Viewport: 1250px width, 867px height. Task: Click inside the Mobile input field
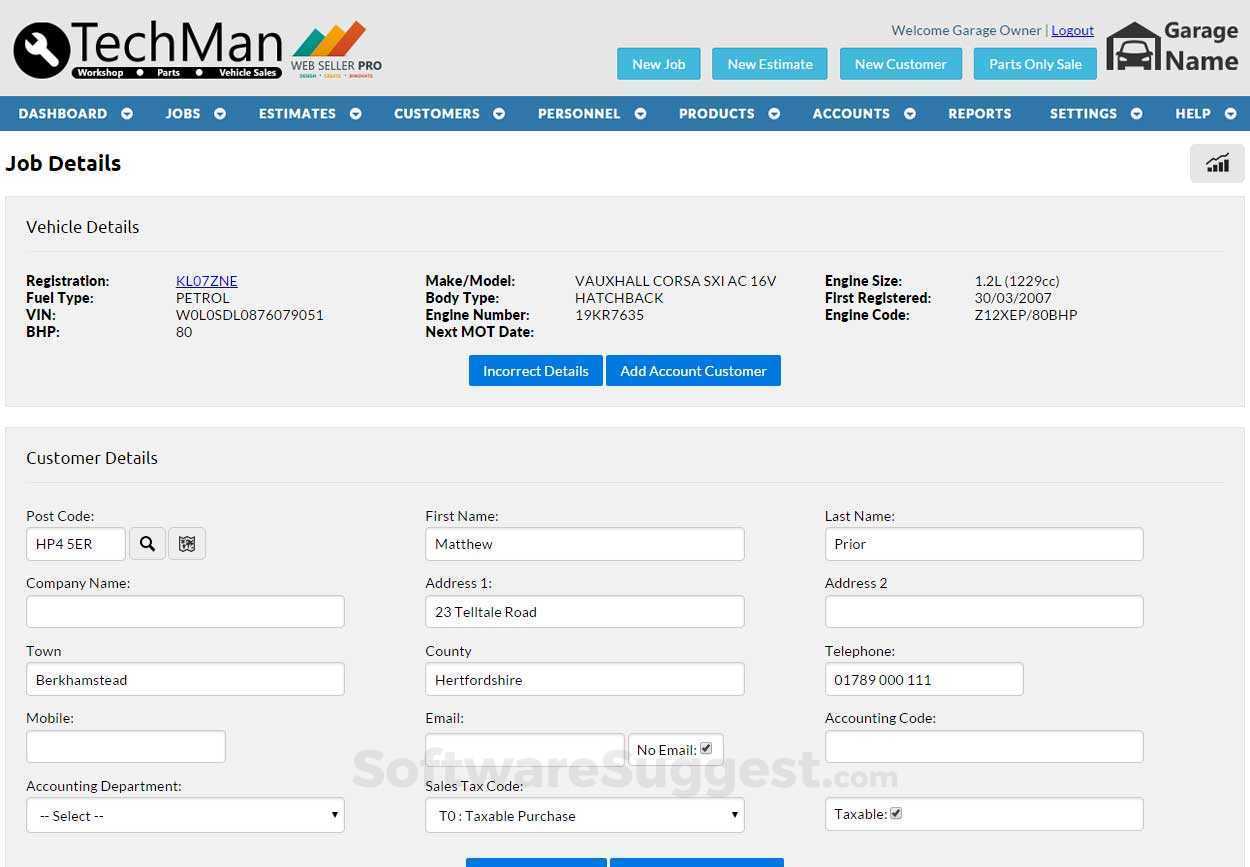tap(125, 746)
